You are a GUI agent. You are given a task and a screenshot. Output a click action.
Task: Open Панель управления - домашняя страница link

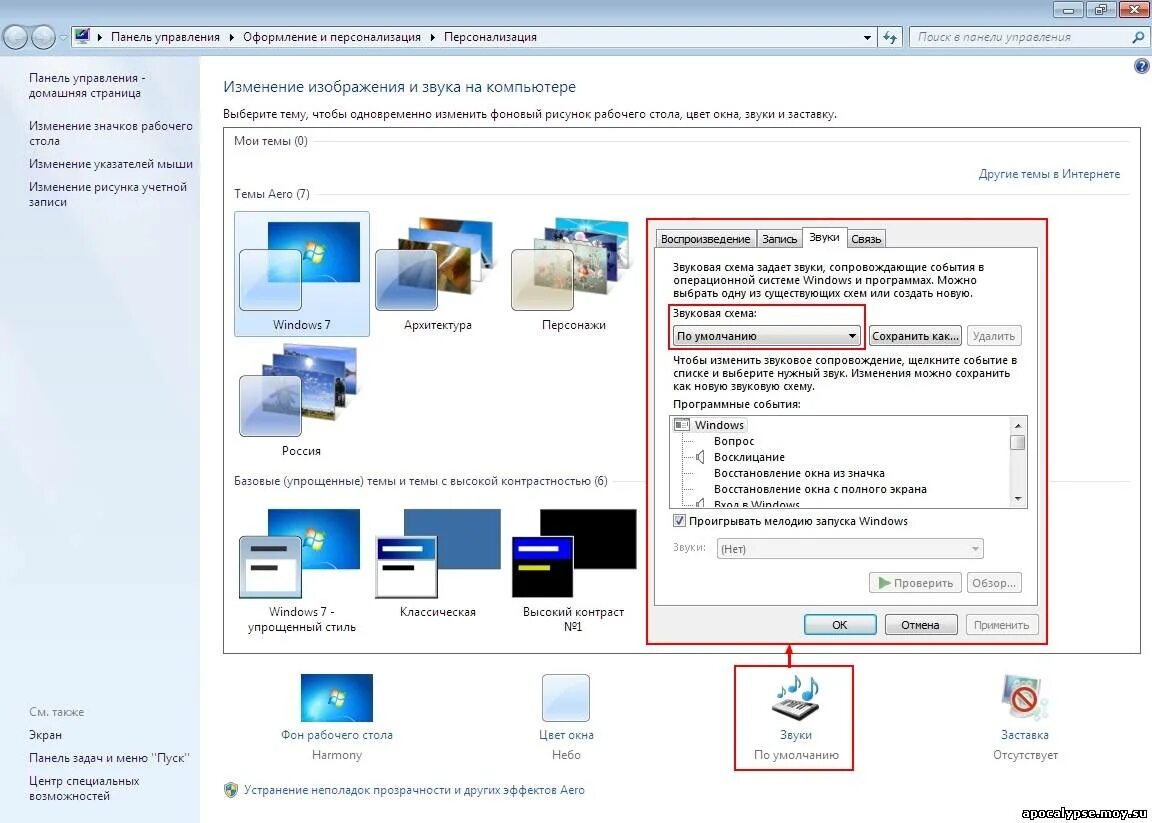pos(87,85)
